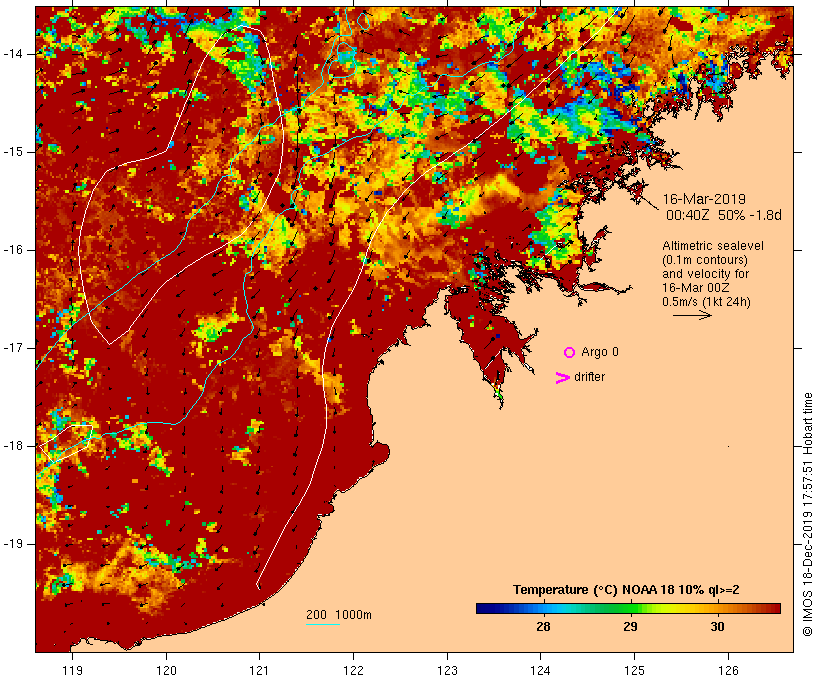The width and height of the screenshot is (820, 680).
Task: Click the magenta Argo circle legend symbol
Action: [x=570, y=353]
